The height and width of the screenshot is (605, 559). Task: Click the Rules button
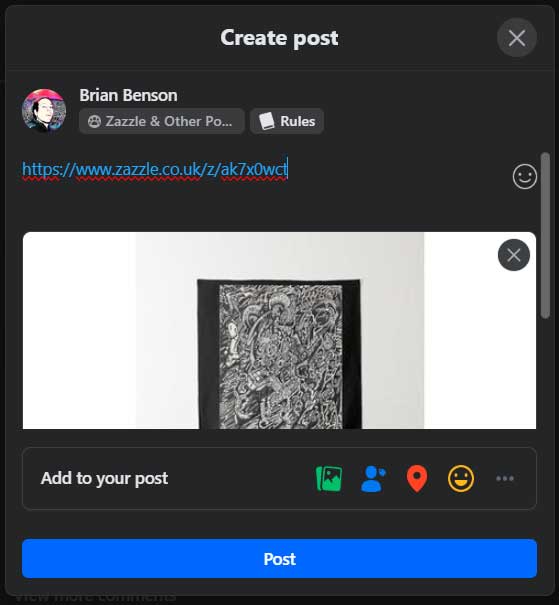tap(287, 121)
